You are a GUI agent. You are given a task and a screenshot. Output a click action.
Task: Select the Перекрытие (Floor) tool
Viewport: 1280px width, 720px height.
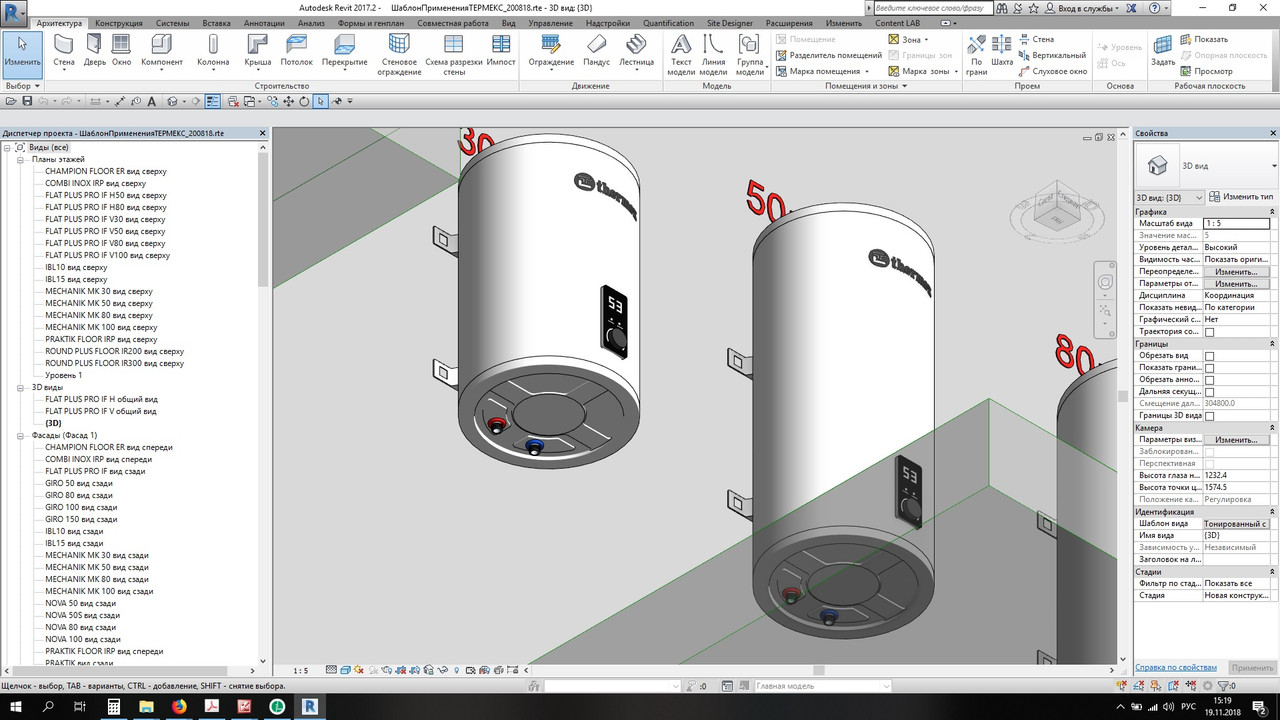point(345,51)
